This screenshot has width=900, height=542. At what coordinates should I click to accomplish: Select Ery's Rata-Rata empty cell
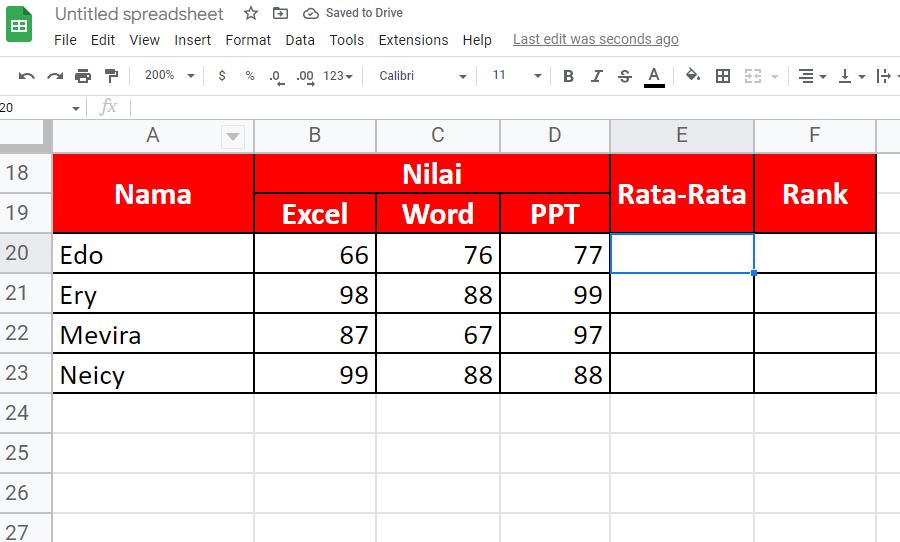click(682, 293)
